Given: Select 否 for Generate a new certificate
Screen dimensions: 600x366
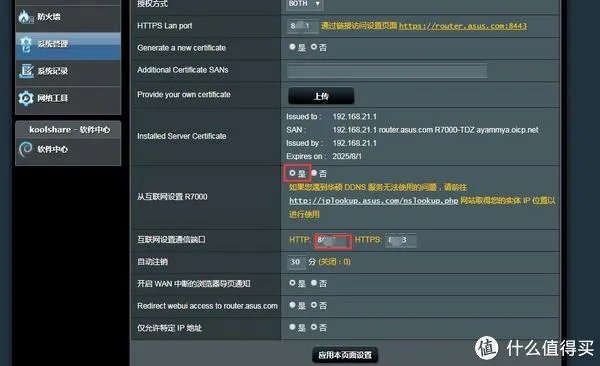Looking at the screenshot, I should click(x=314, y=47).
